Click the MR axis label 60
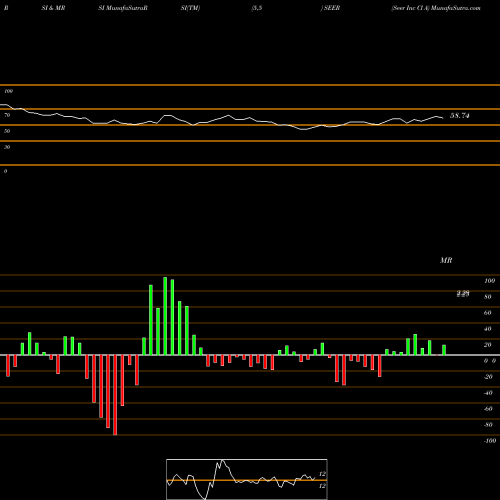500x500 pixels. [x=488, y=313]
